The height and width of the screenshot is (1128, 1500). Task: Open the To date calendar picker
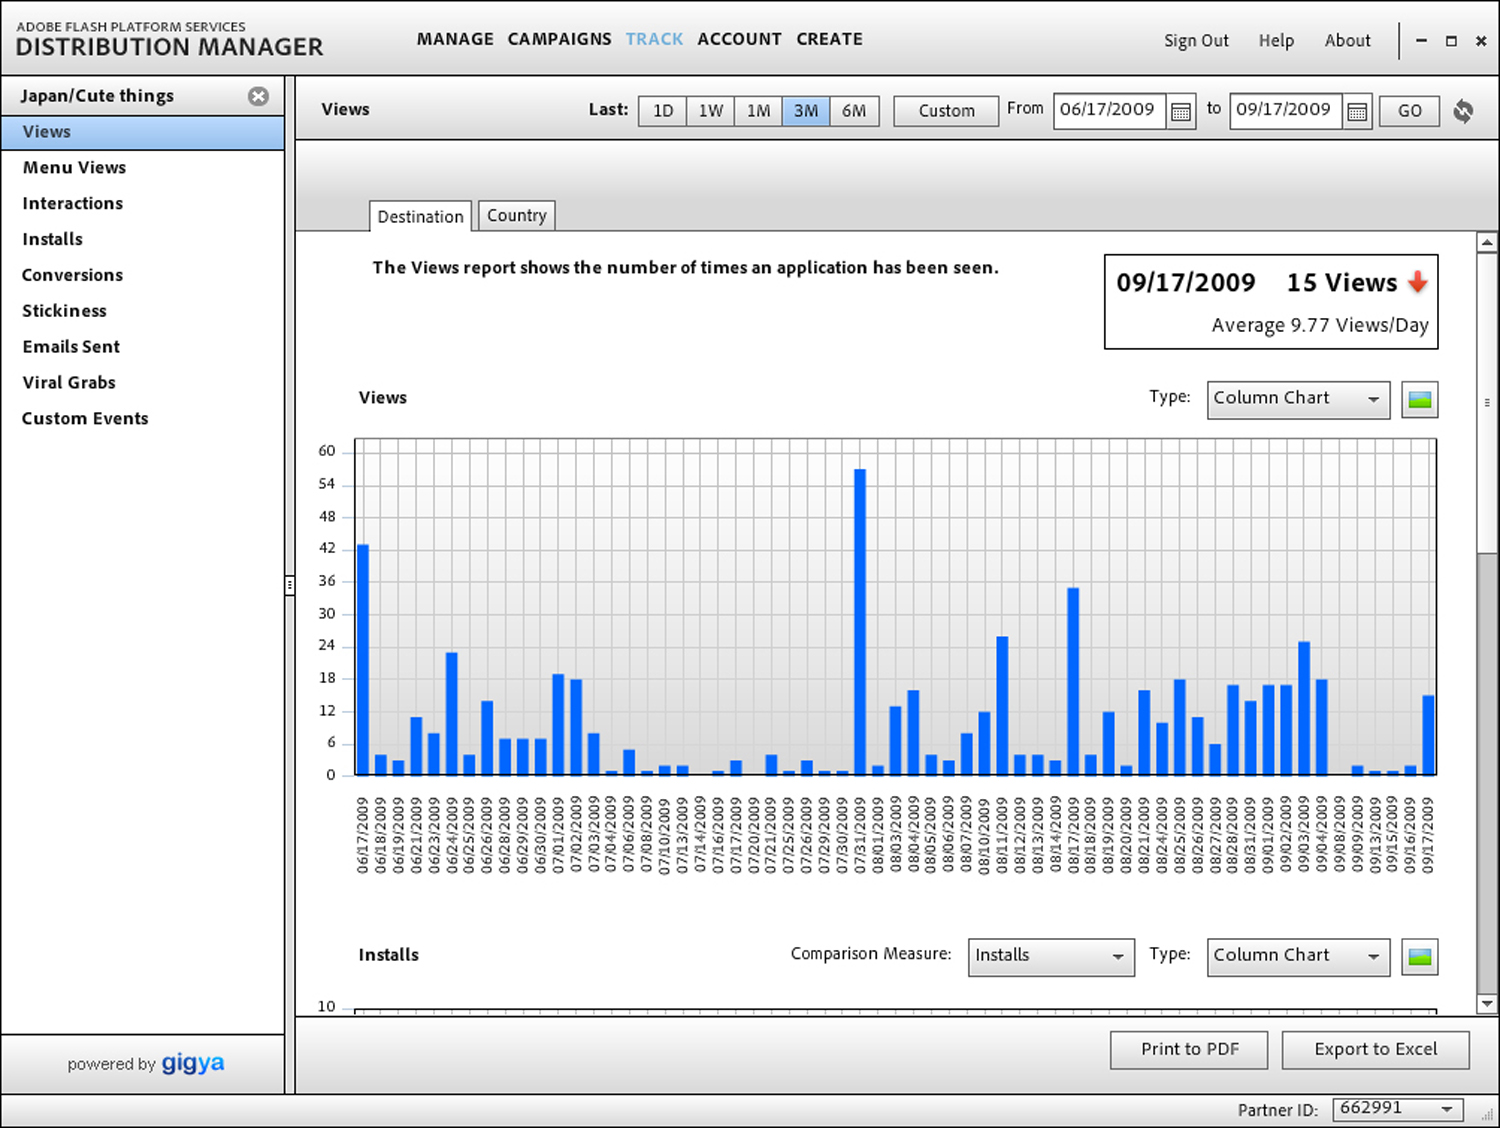coord(1357,111)
